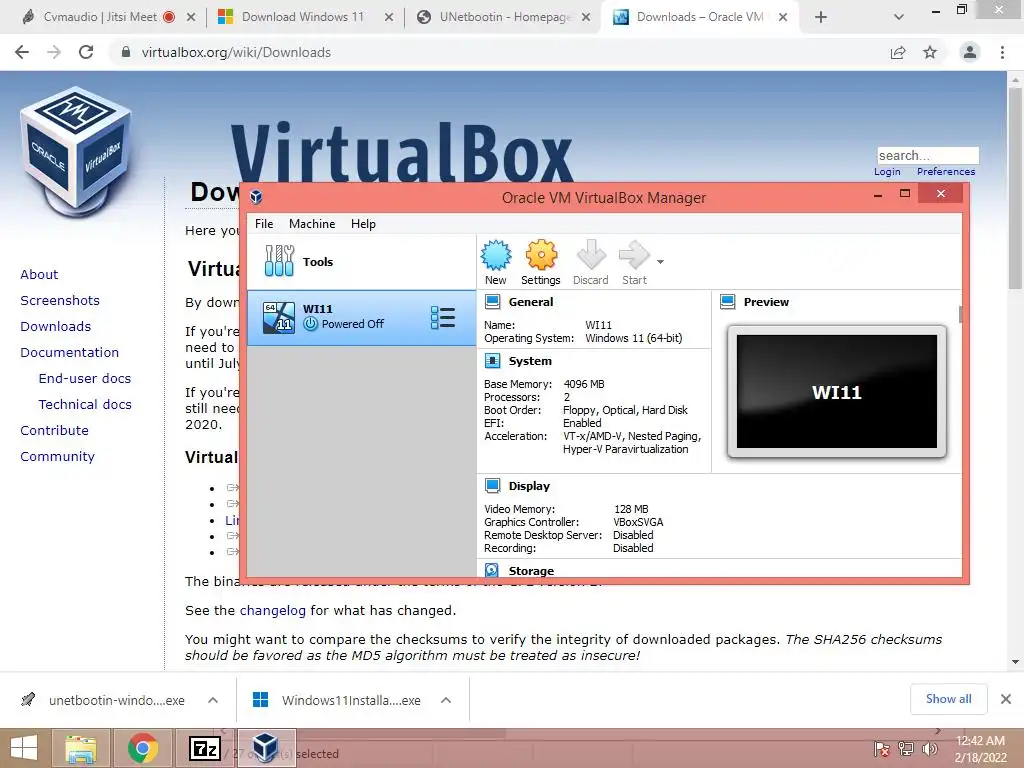Expand unetbootin download options chevron
Viewport: 1024px width, 768px height.
click(213, 700)
